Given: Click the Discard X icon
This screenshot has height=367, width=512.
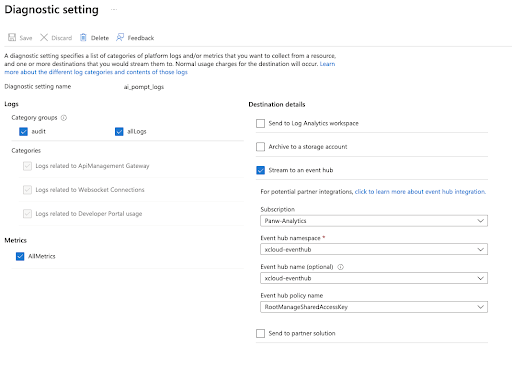Looking at the screenshot, I should pos(44,37).
